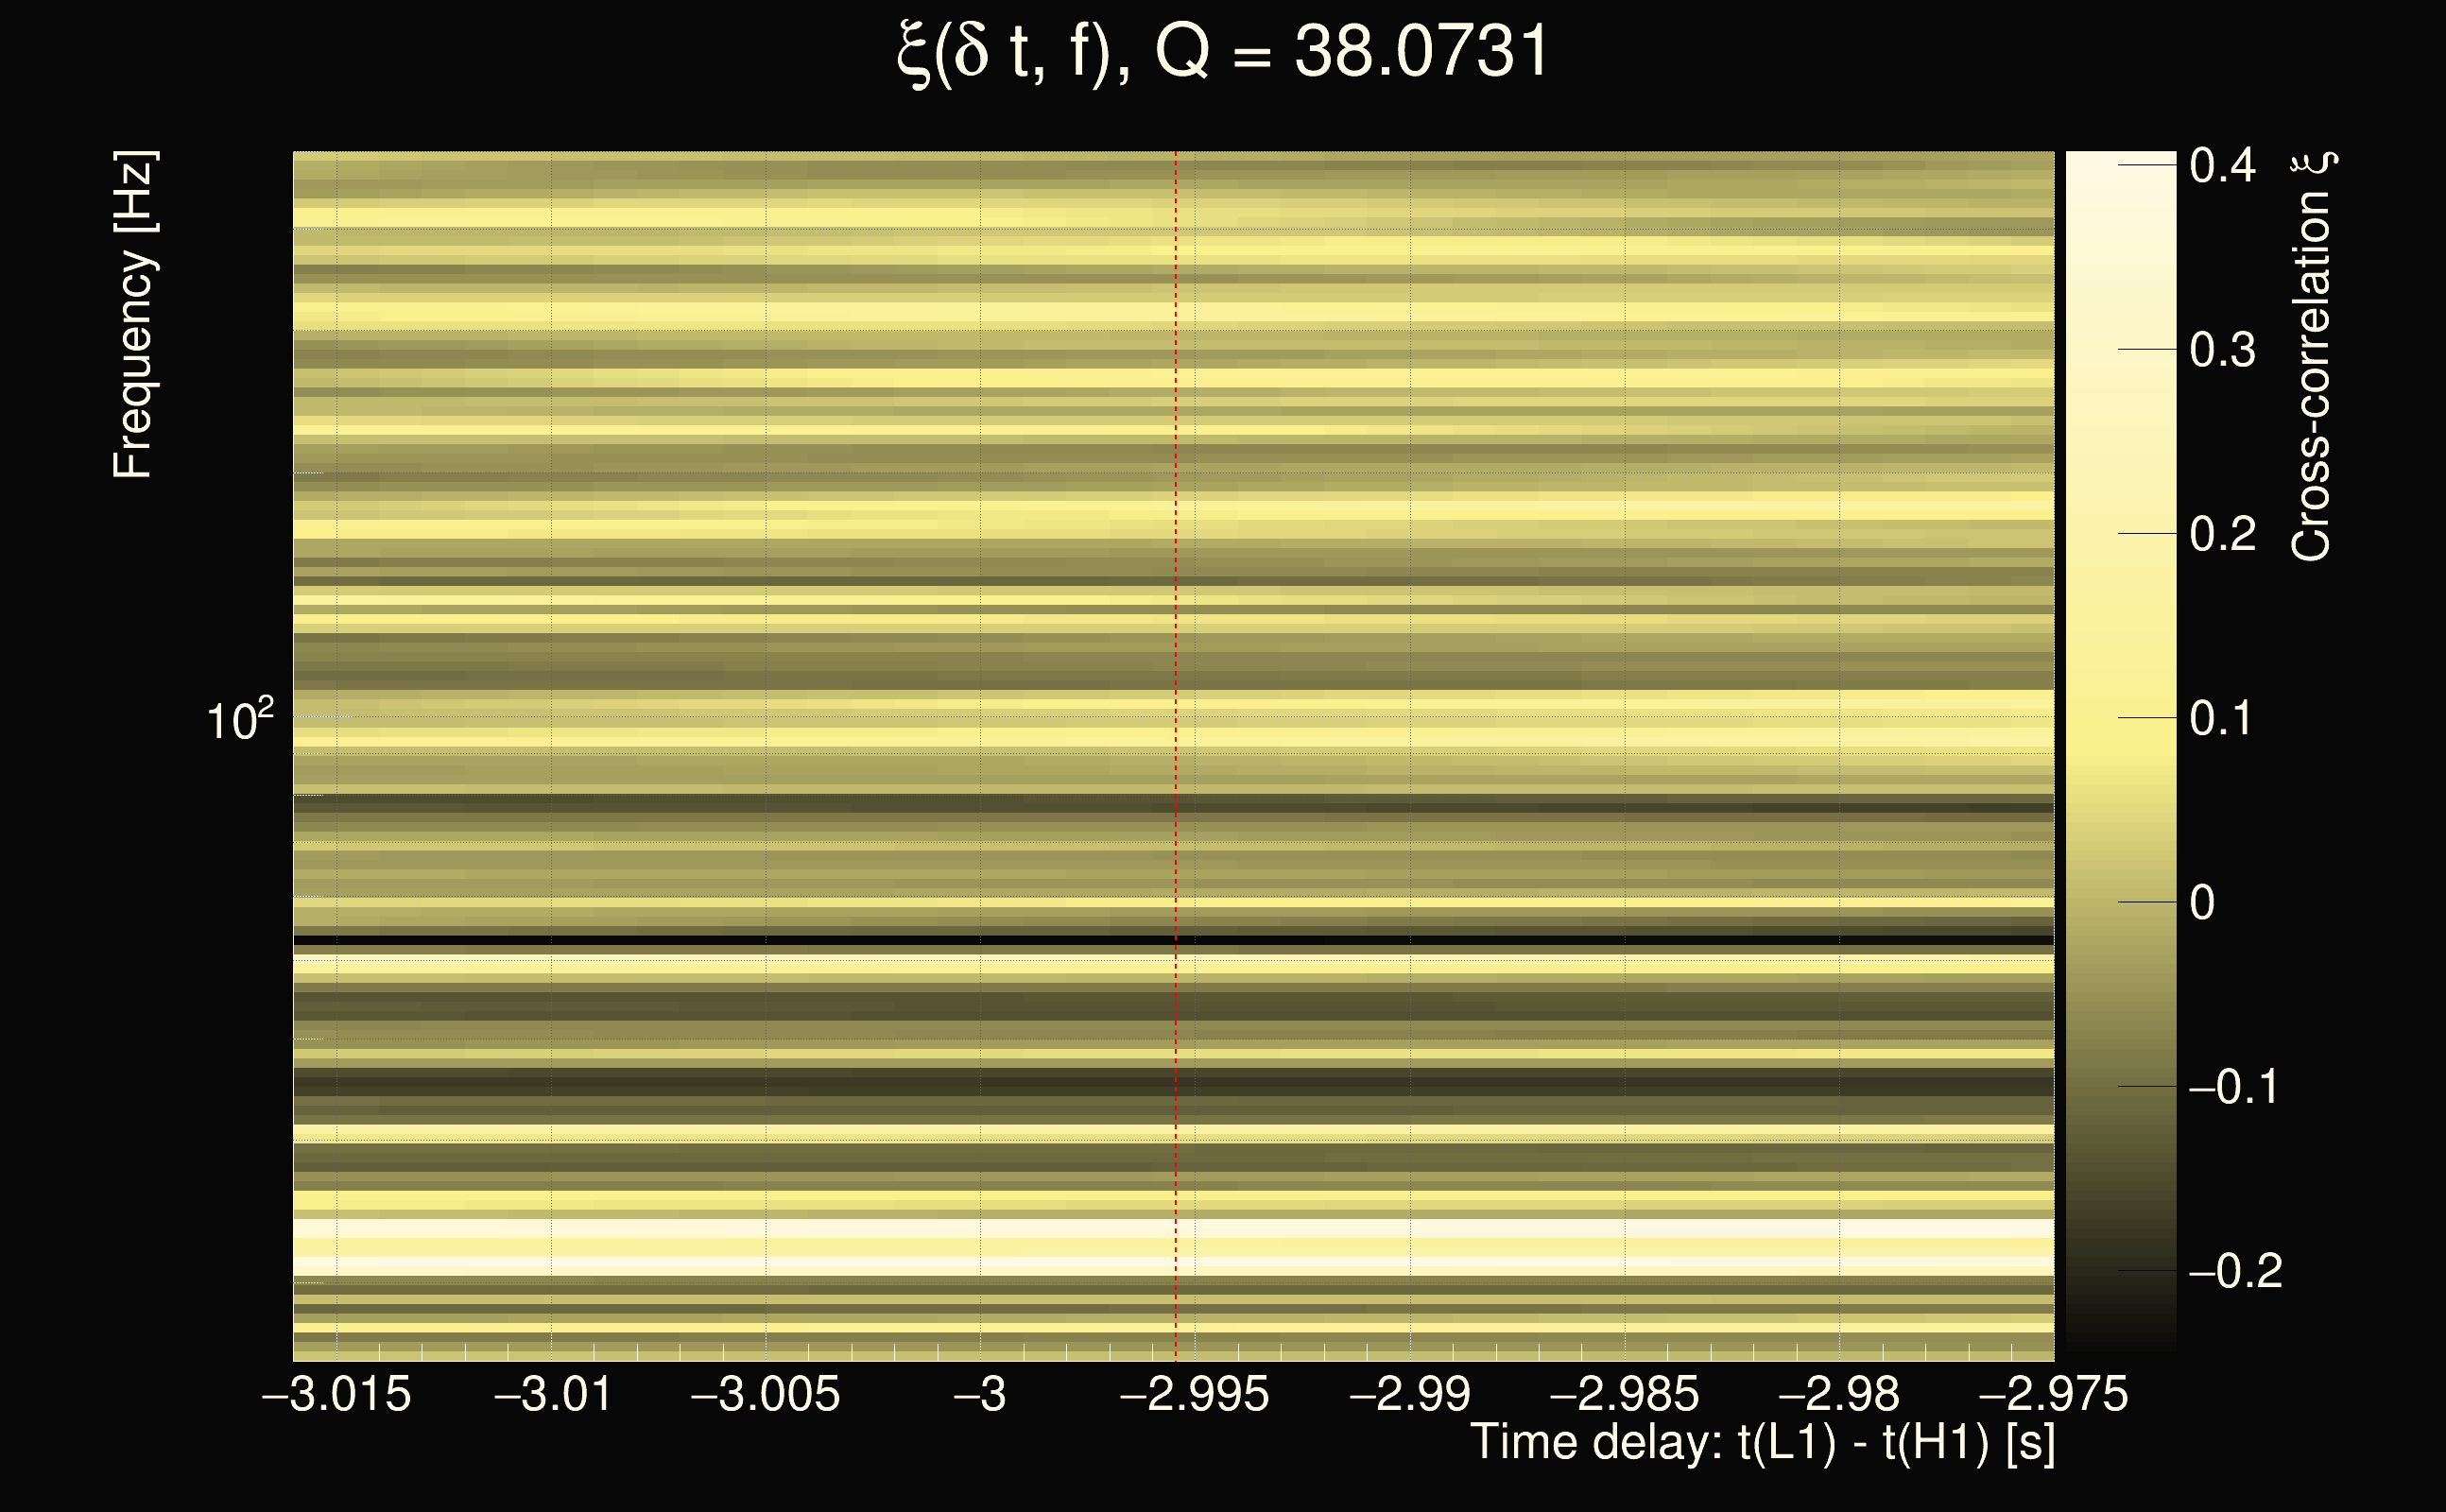Click the Time delay: t(L1) - t(H1) axis label
Image resolution: width=2446 pixels, height=1512 pixels.
pyautogui.click(x=1762, y=1443)
